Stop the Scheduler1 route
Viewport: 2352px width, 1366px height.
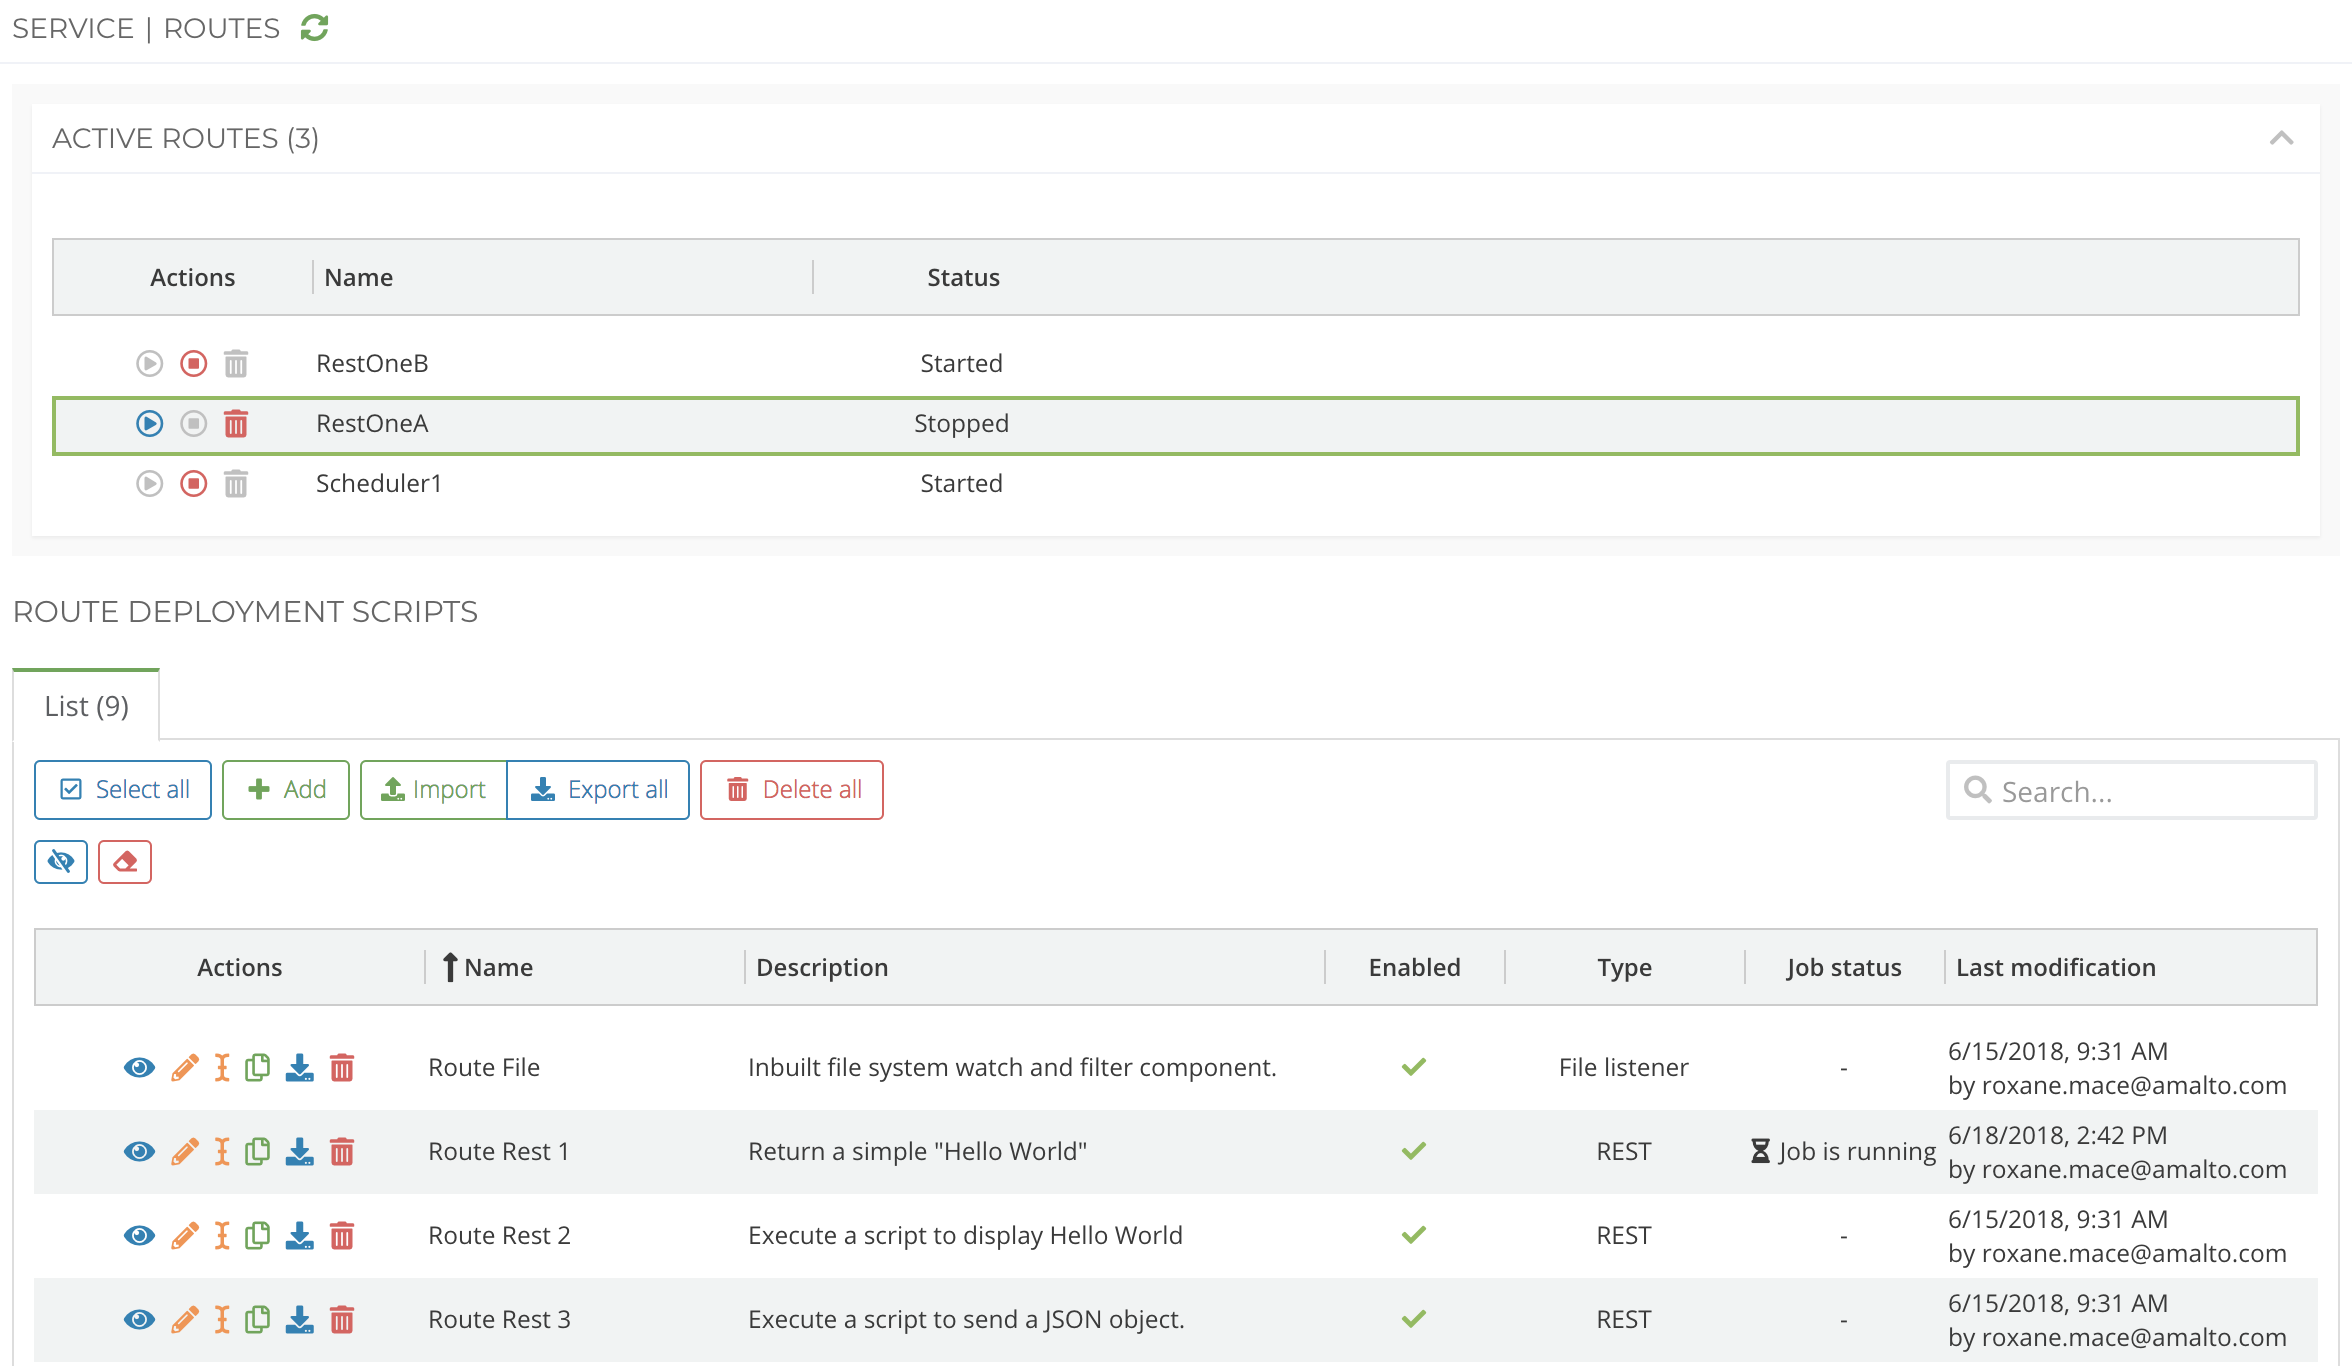pyautogui.click(x=194, y=484)
